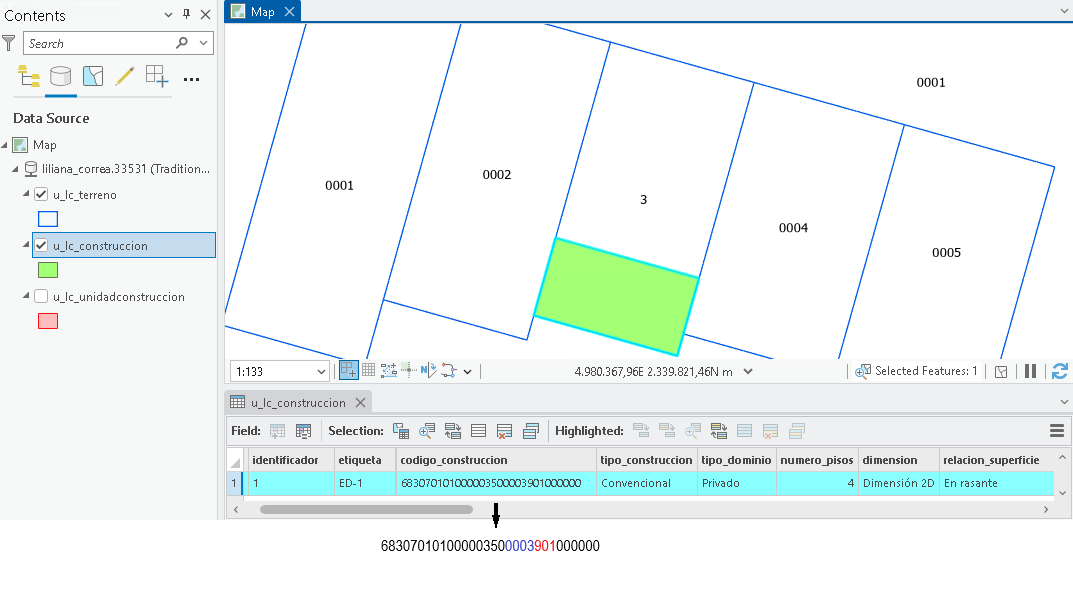Image resolution: width=1073 pixels, height=599 pixels.
Task: Toggle ground to grid correction
Action: tap(428, 370)
